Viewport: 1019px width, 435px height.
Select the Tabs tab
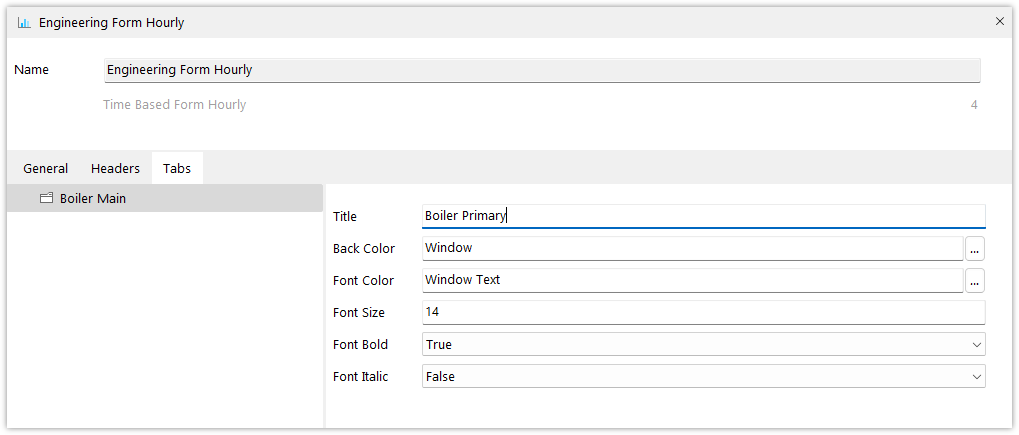click(177, 168)
